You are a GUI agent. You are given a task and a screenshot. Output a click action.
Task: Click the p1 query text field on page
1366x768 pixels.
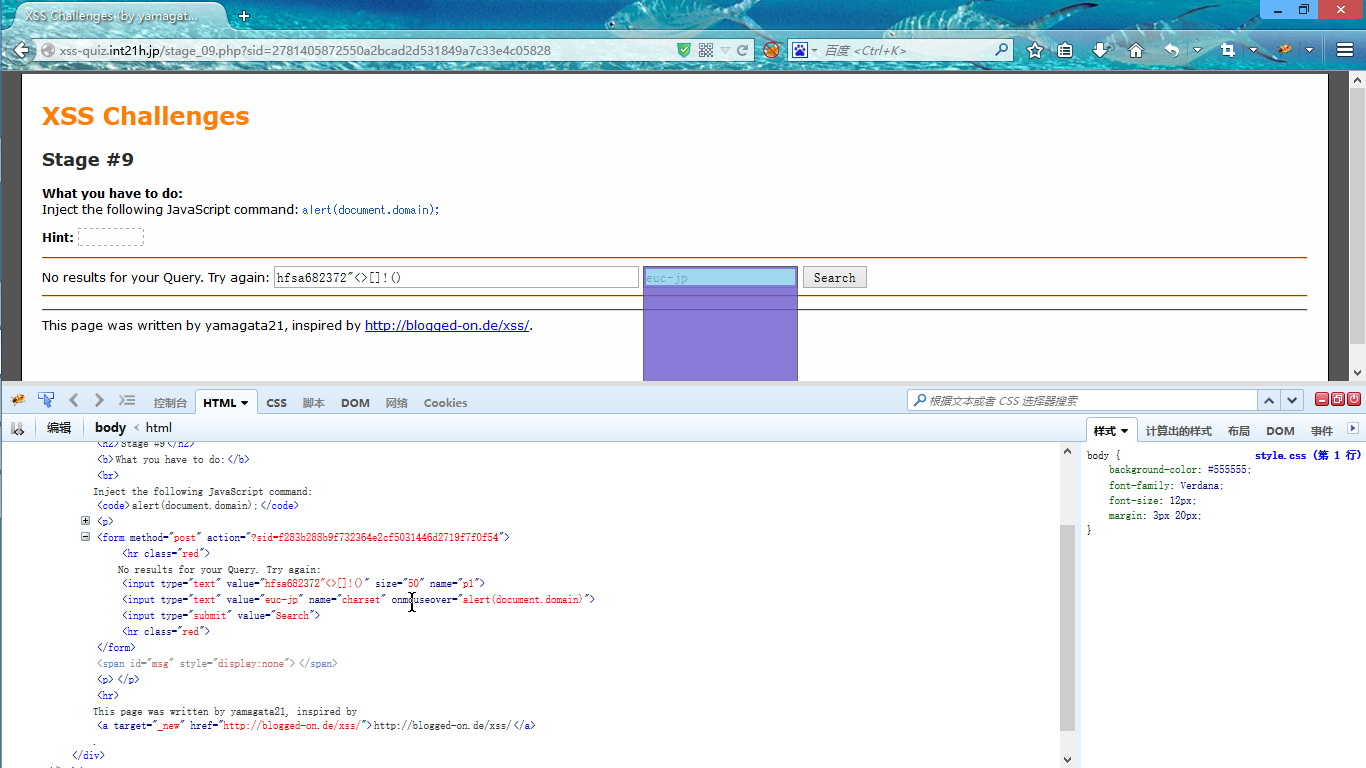456,277
